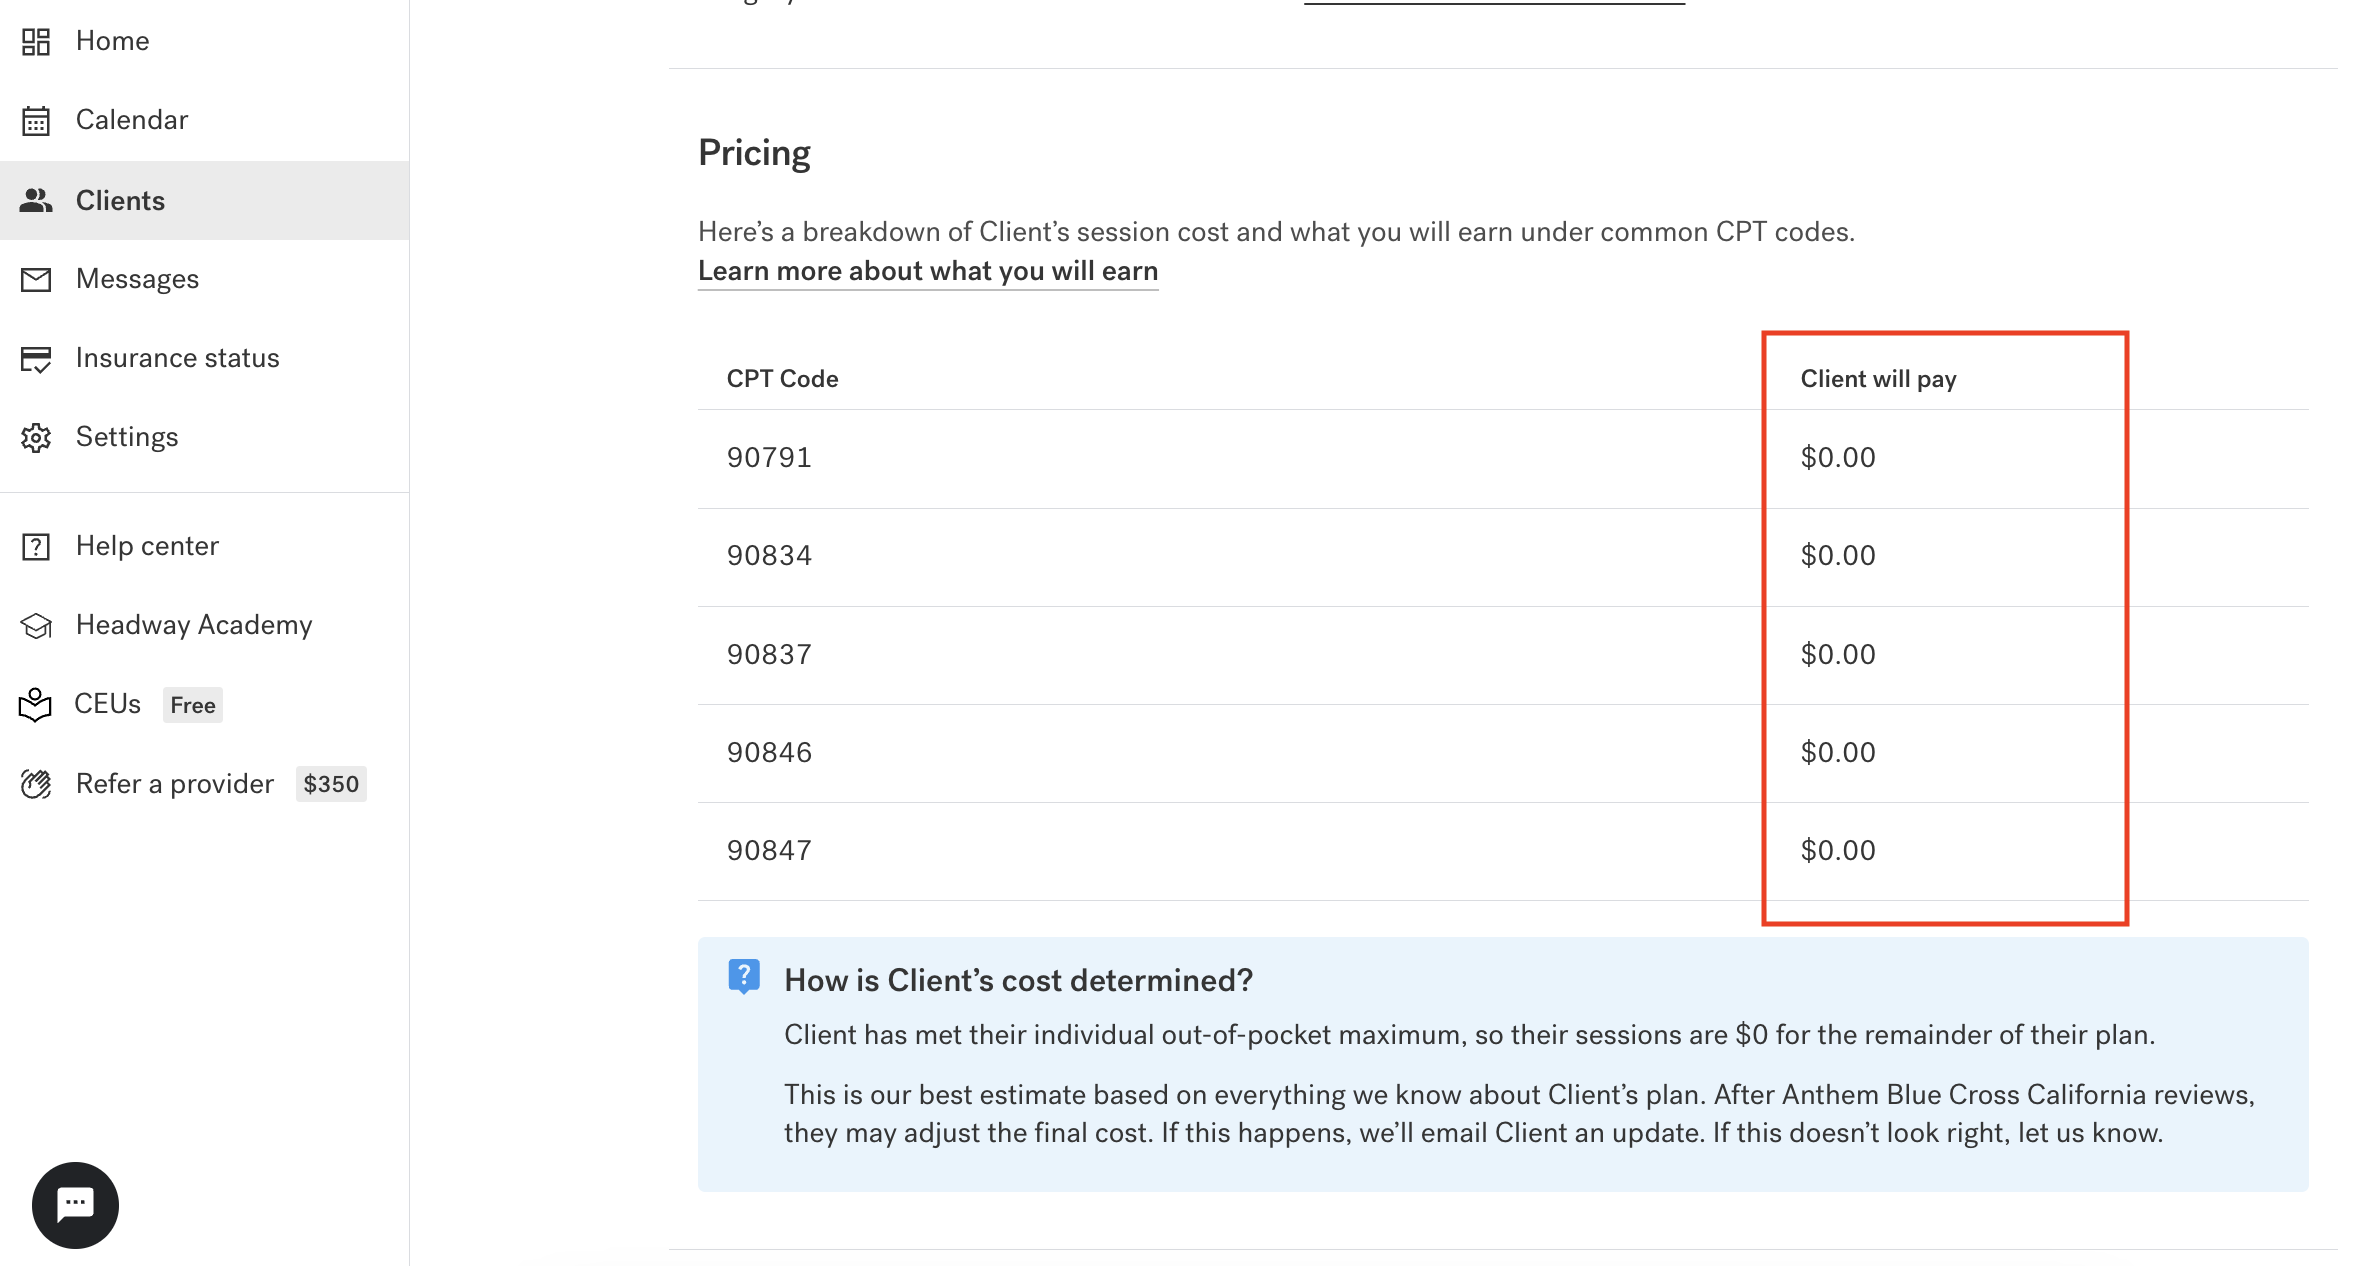Click the Client will pay column header
Screen dimensions: 2374x1266
pos(1878,378)
